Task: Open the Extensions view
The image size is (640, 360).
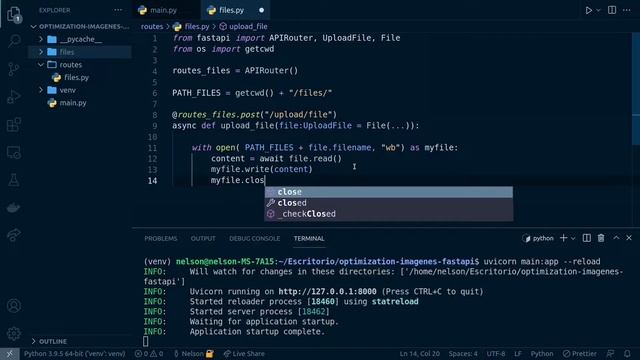Action: coord(14,124)
